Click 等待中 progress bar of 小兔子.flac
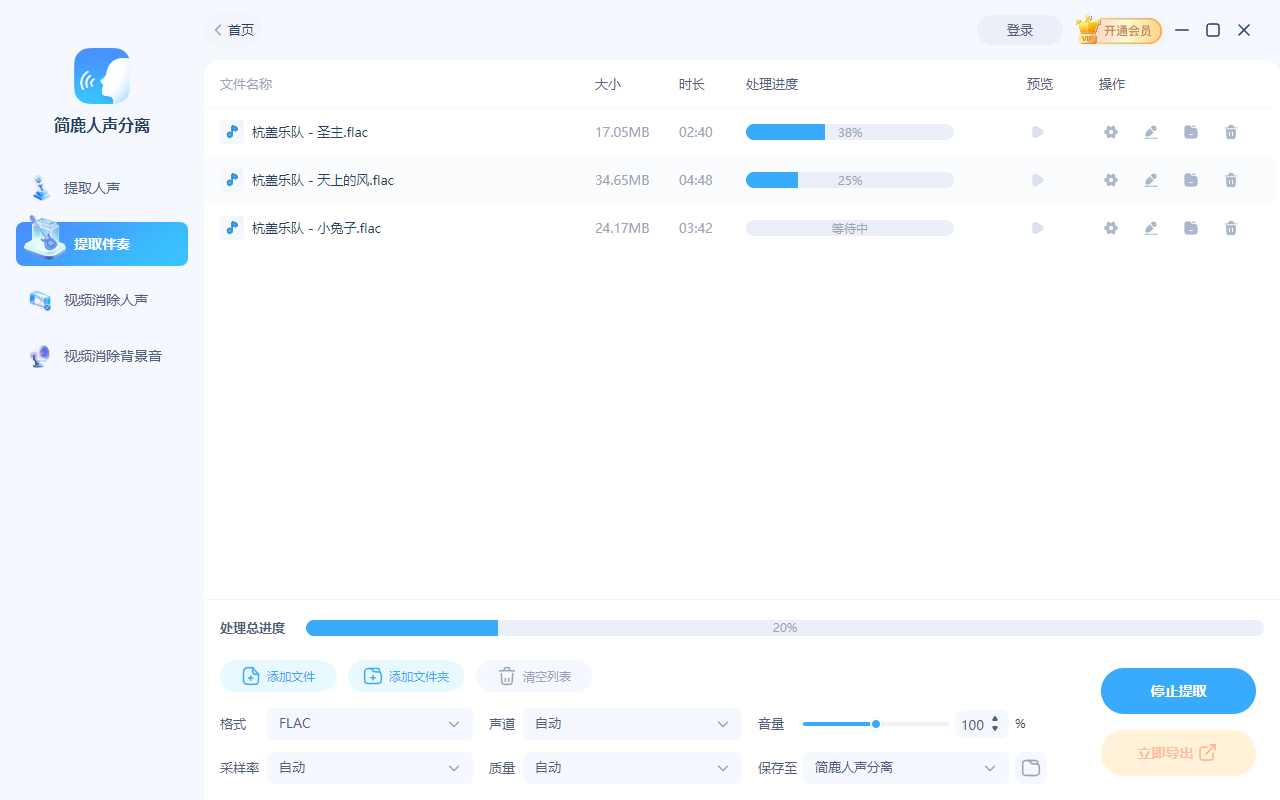The image size is (1280, 800). (x=850, y=228)
